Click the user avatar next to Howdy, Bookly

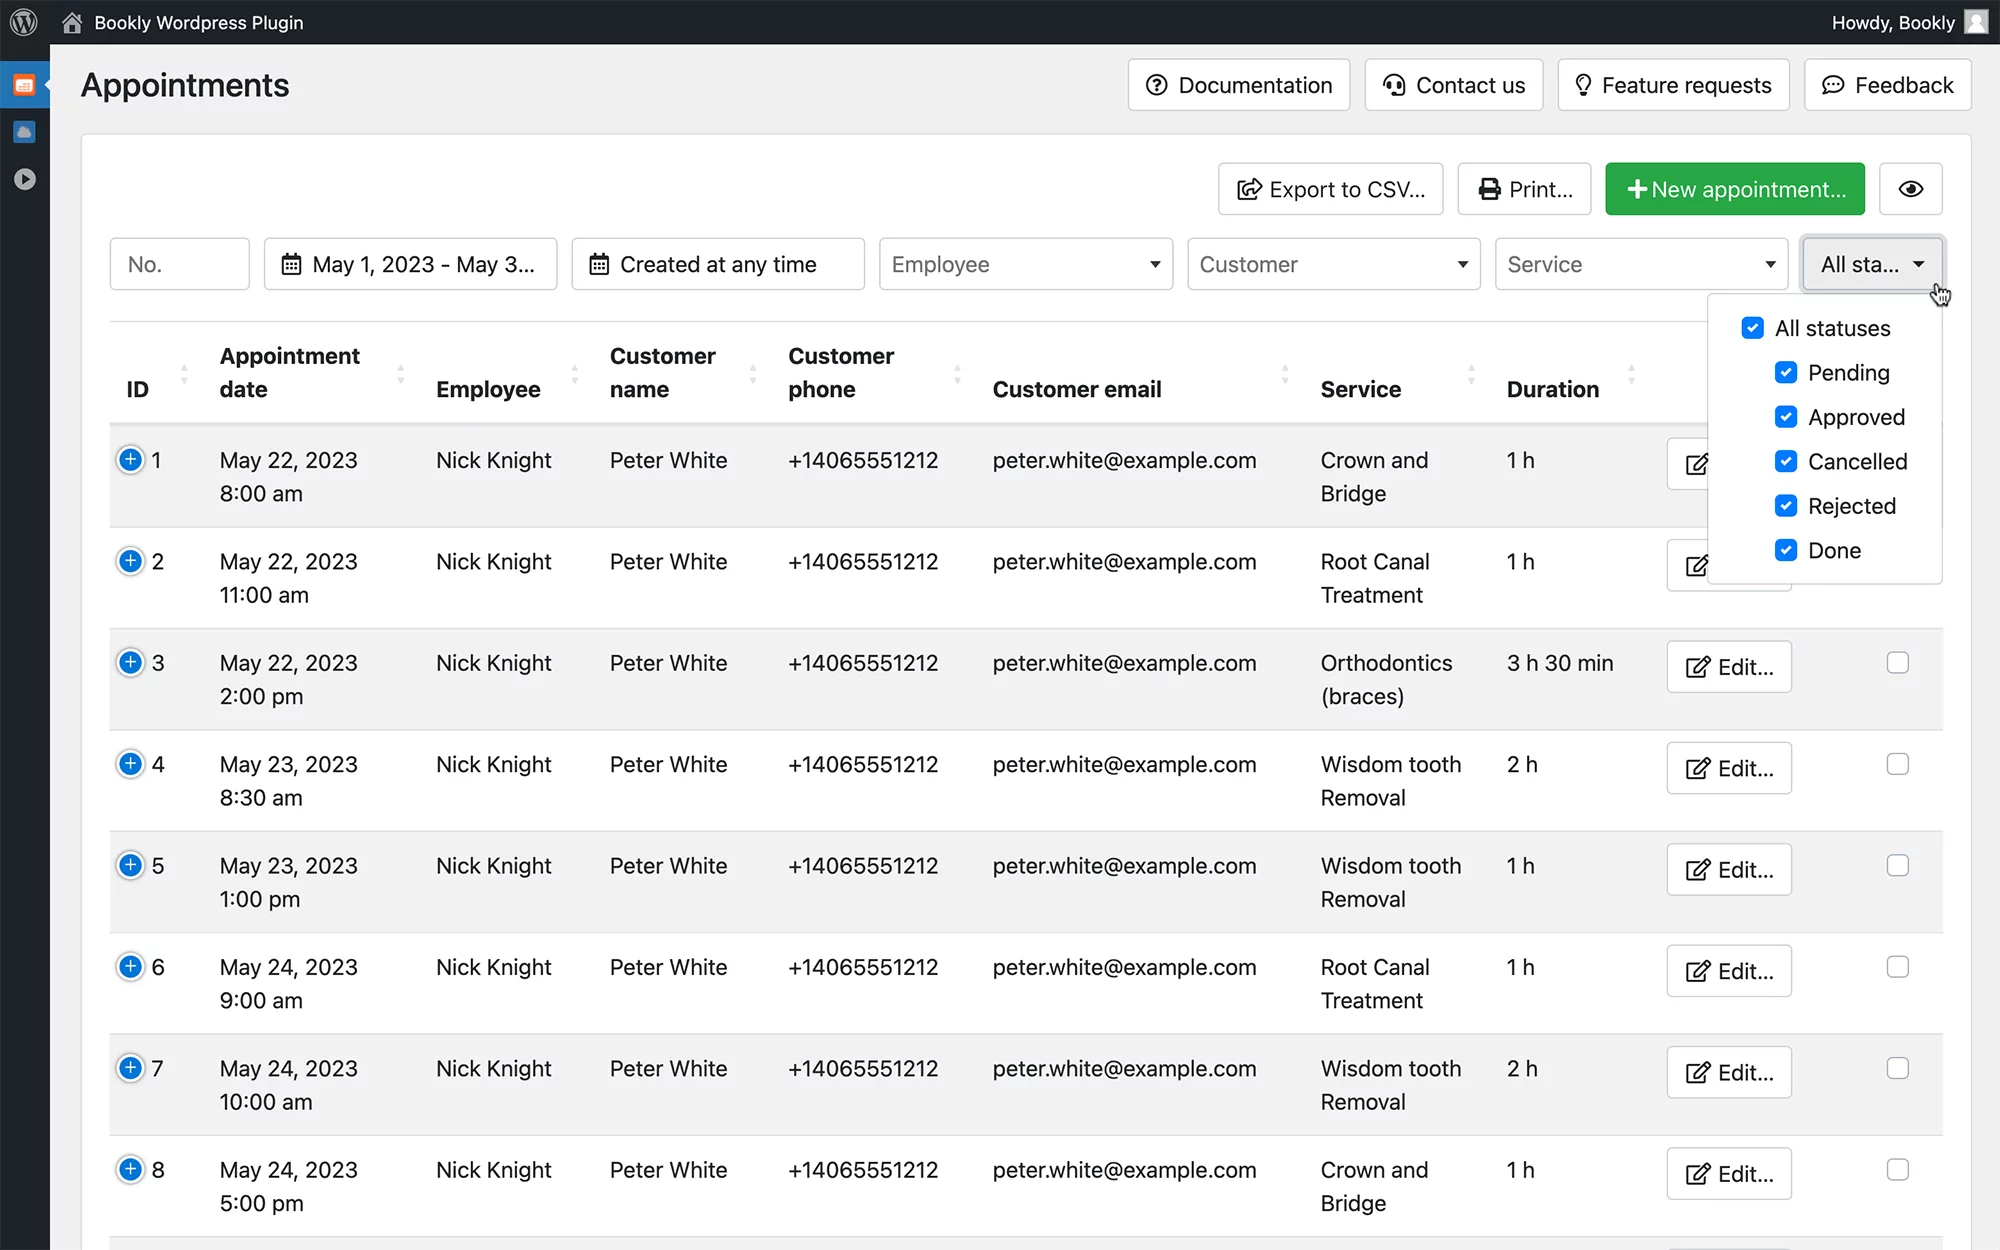pyautogui.click(x=1976, y=22)
